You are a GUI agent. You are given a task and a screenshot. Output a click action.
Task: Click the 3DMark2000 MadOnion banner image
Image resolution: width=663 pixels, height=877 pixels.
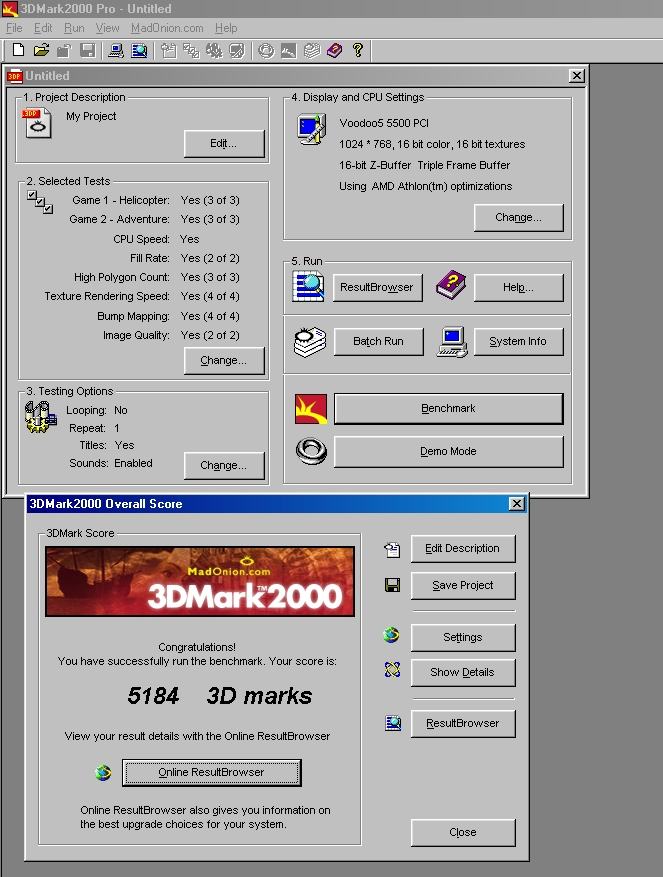tap(200, 582)
